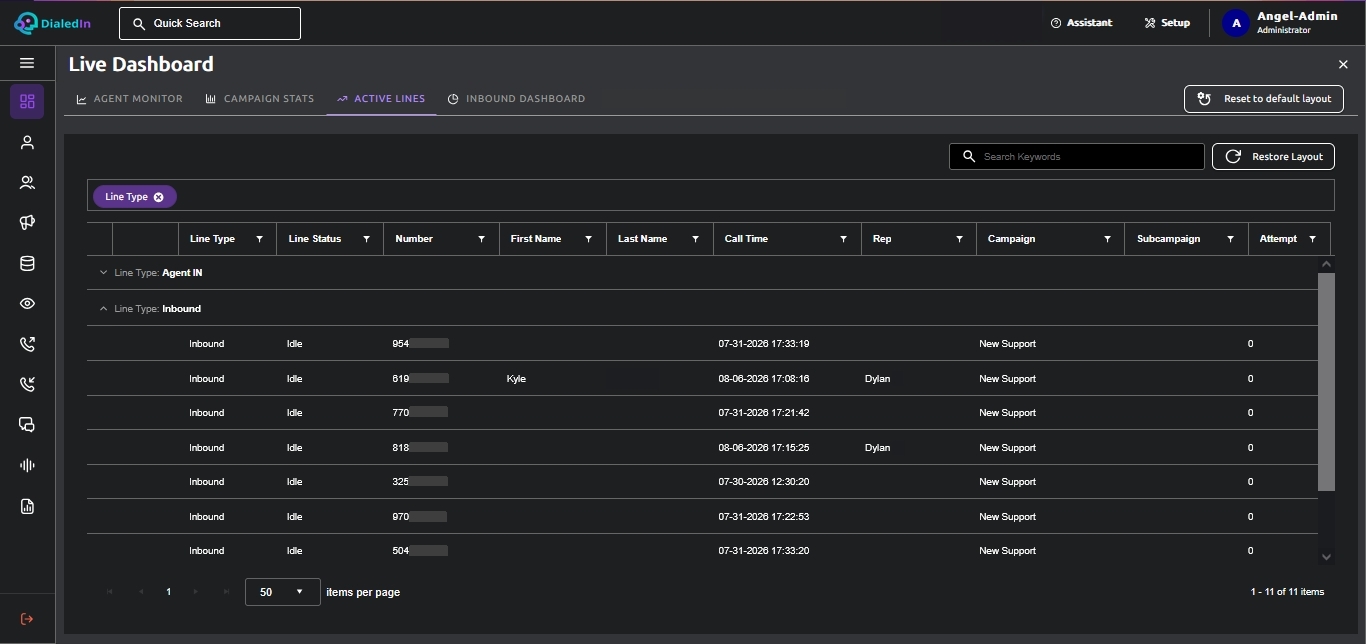Sort by Line Type column header
The image size is (1366, 644).
click(x=212, y=239)
